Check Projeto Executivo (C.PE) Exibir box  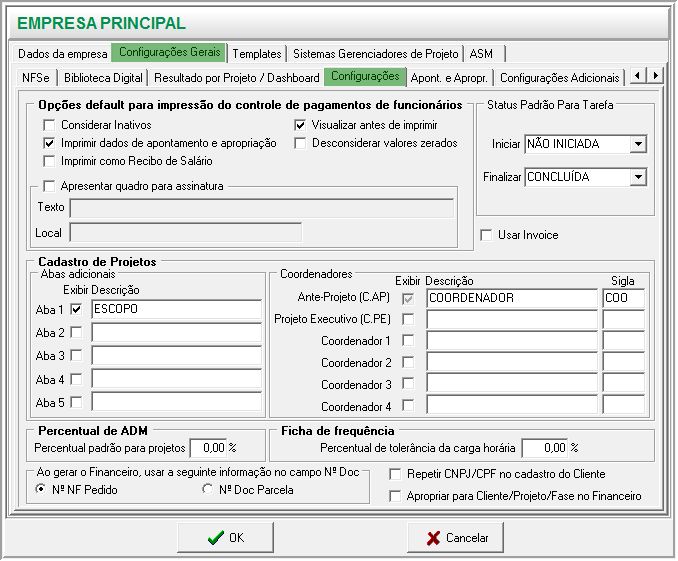pos(408,319)
